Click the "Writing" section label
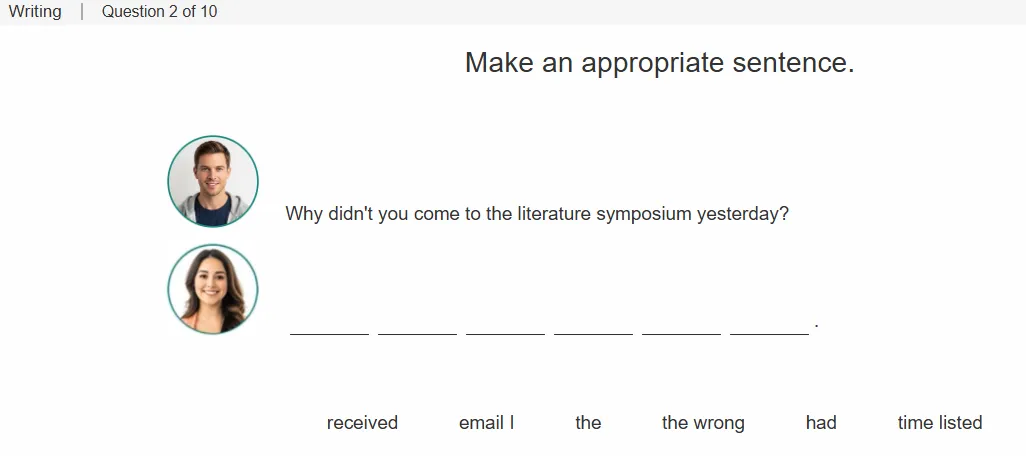Image resolution: width=1026 pixels, height=456 pixels. coord(35,12)
